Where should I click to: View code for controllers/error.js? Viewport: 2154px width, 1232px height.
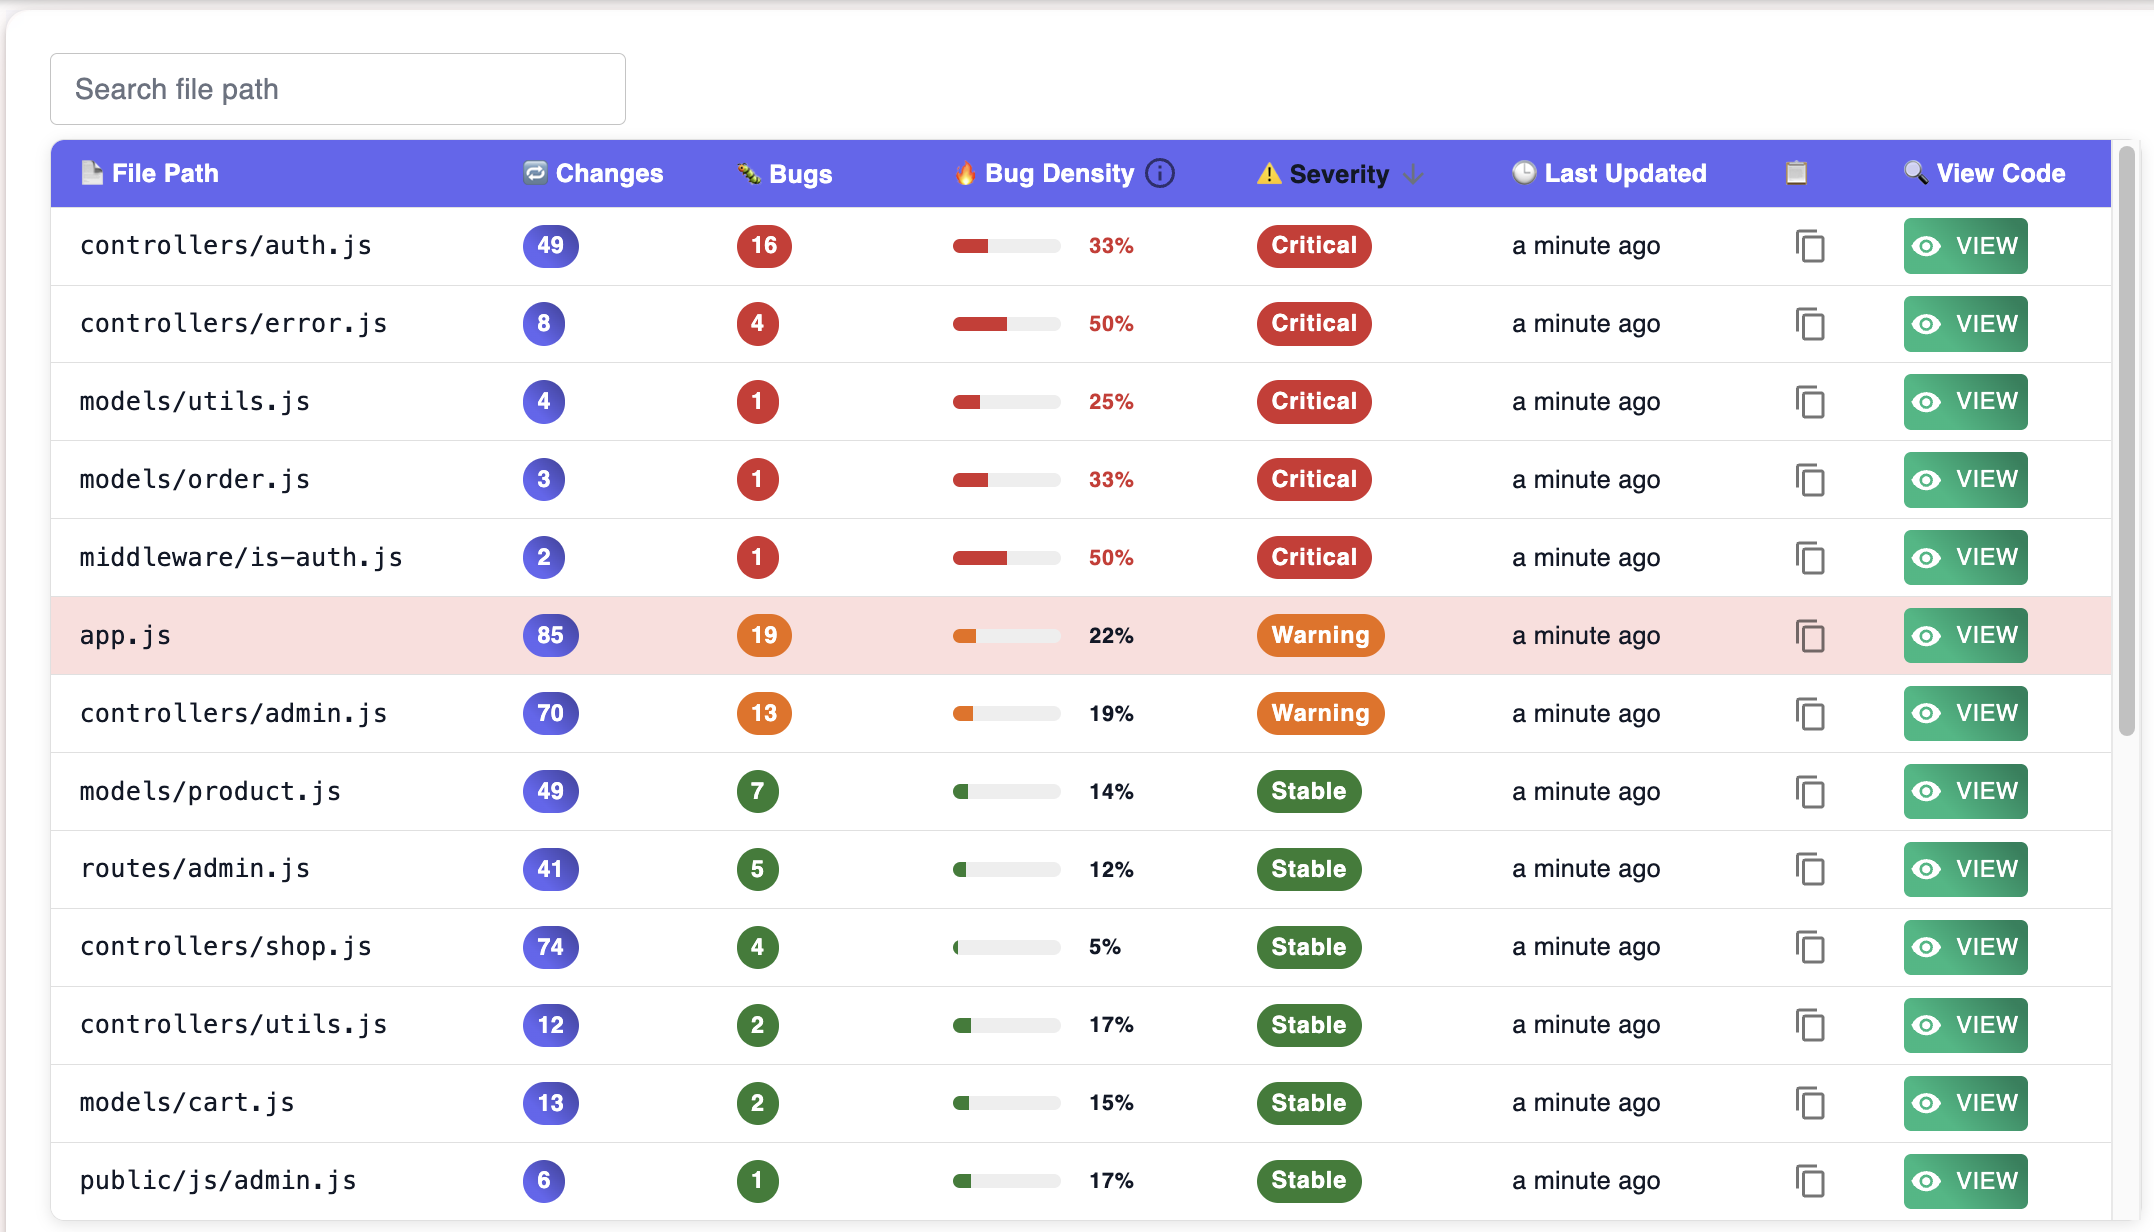1965,324
